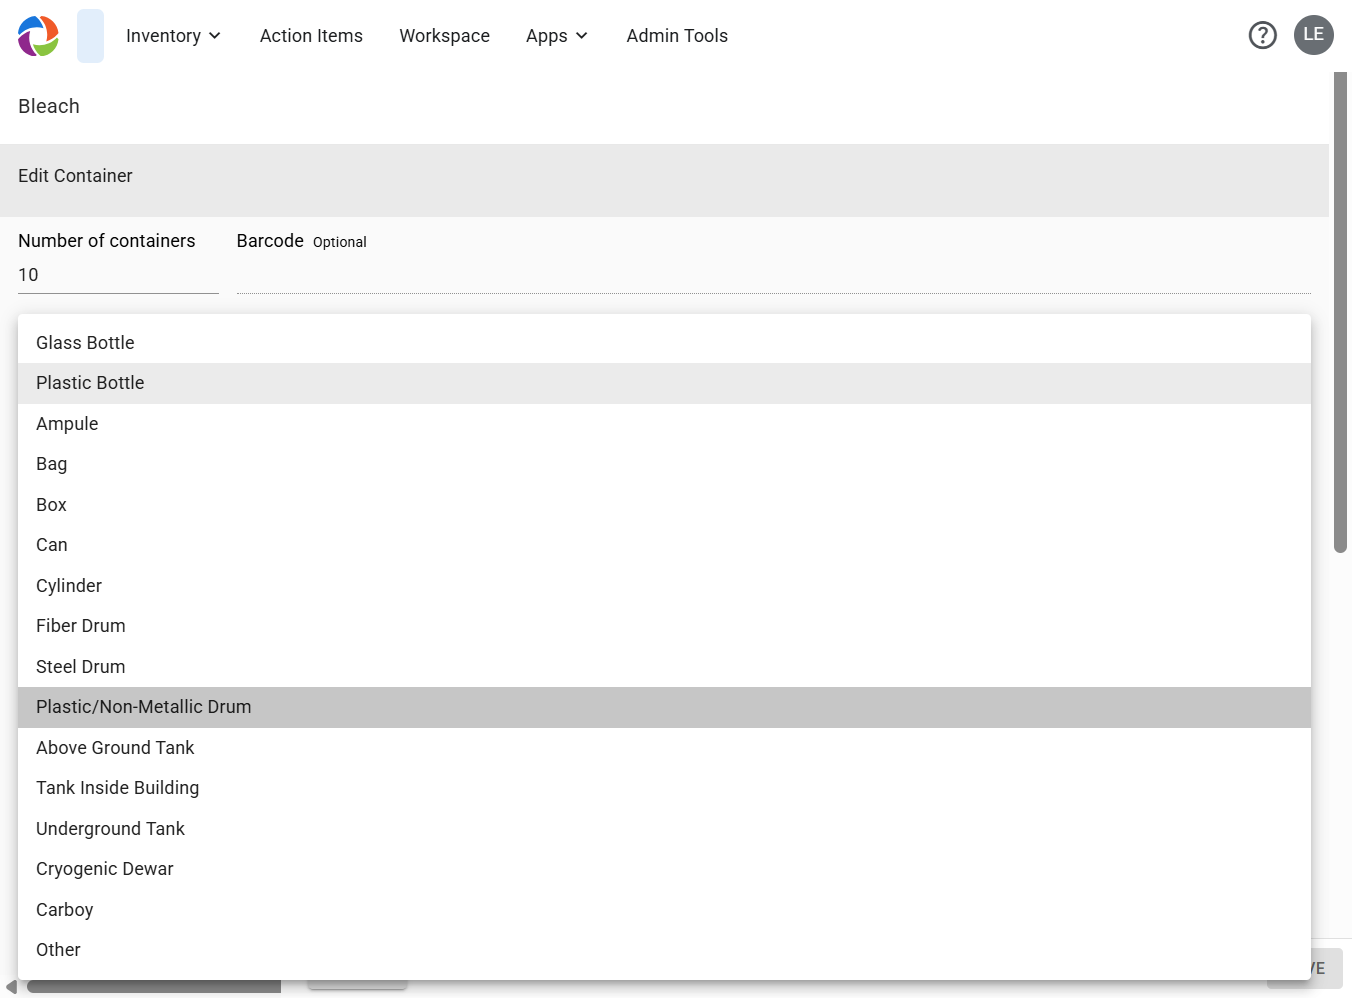The width and height of the screenshot is (1352, 998).
Task: Click the Barcode input field
Action: click(x=773, y=275)
